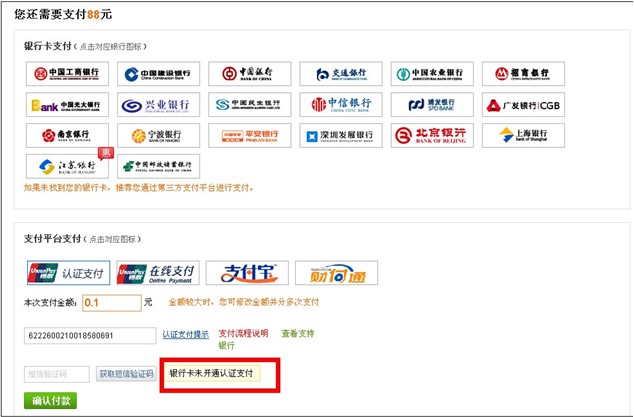Screen dimensions: 634x417
Task: Open the 认证支付提示 link
Action: point(186,334)
